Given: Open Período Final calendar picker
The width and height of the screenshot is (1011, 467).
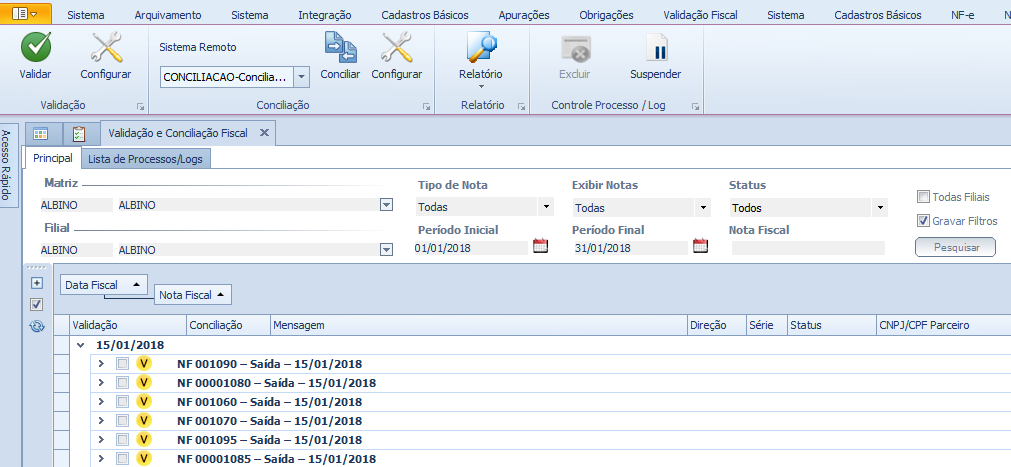Looking at the screenshot, I should click(x=700, y=247).
